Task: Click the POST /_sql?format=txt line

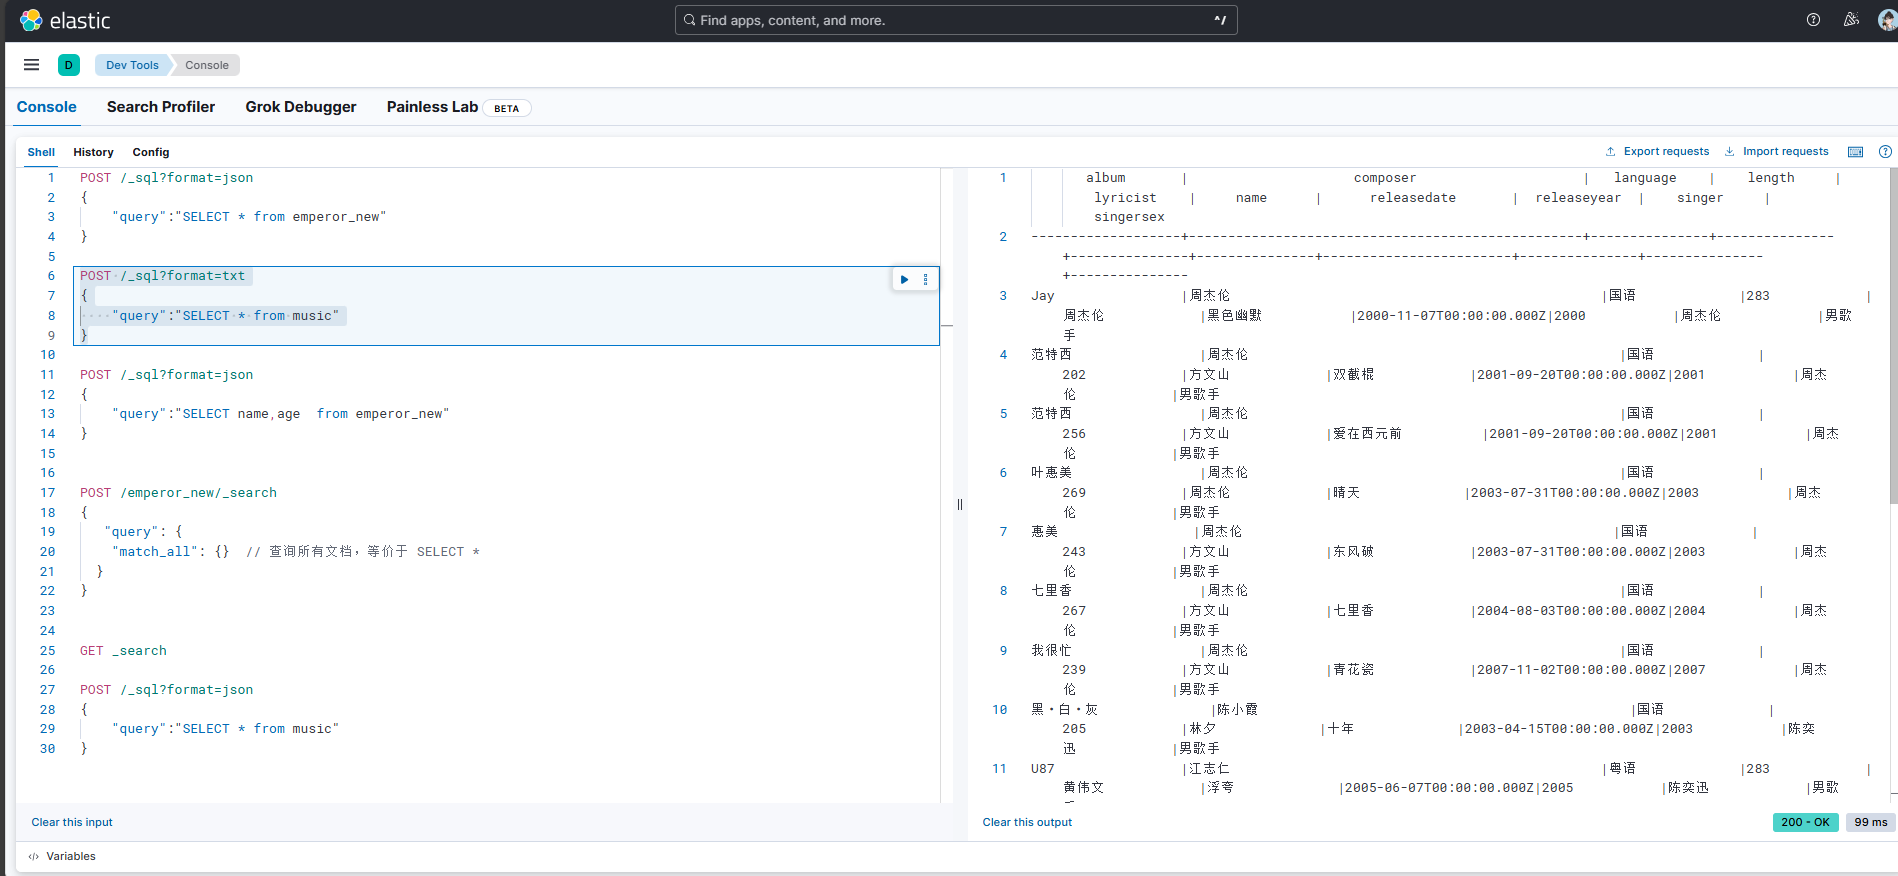Action: (x=163, y=276)
